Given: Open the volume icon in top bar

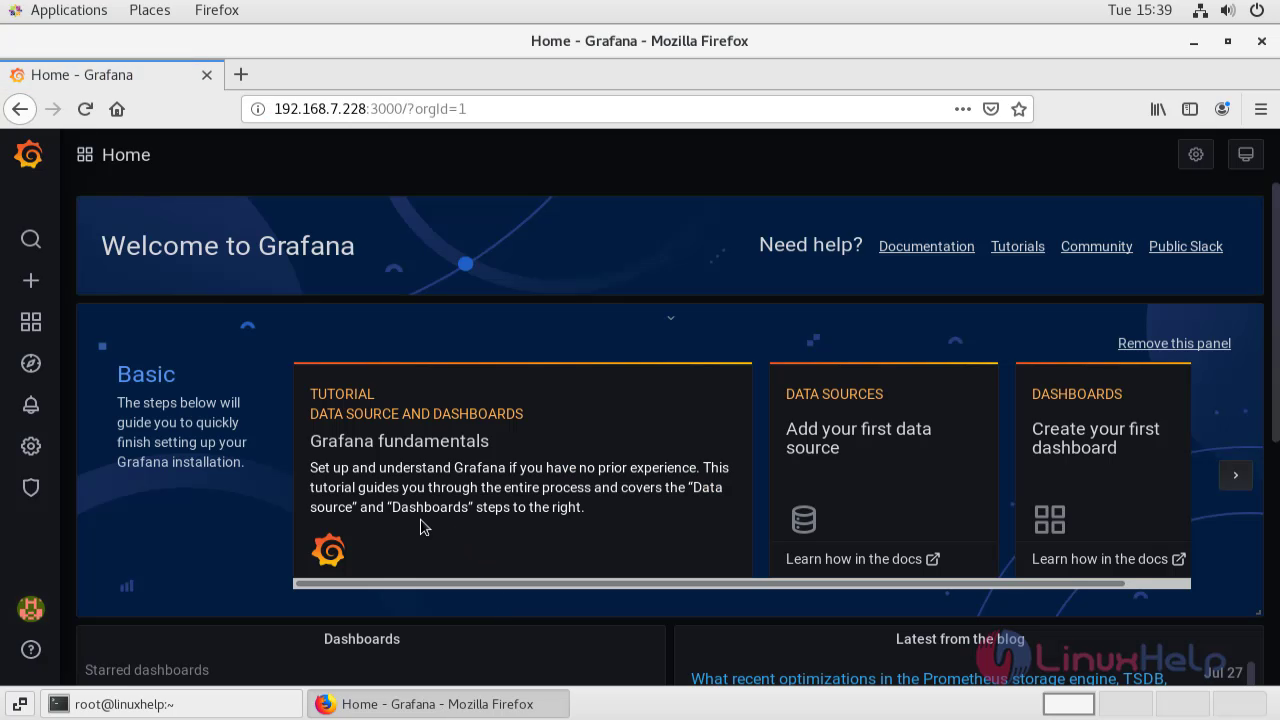Looking at the screenshot, I should tap(1229, 10).
